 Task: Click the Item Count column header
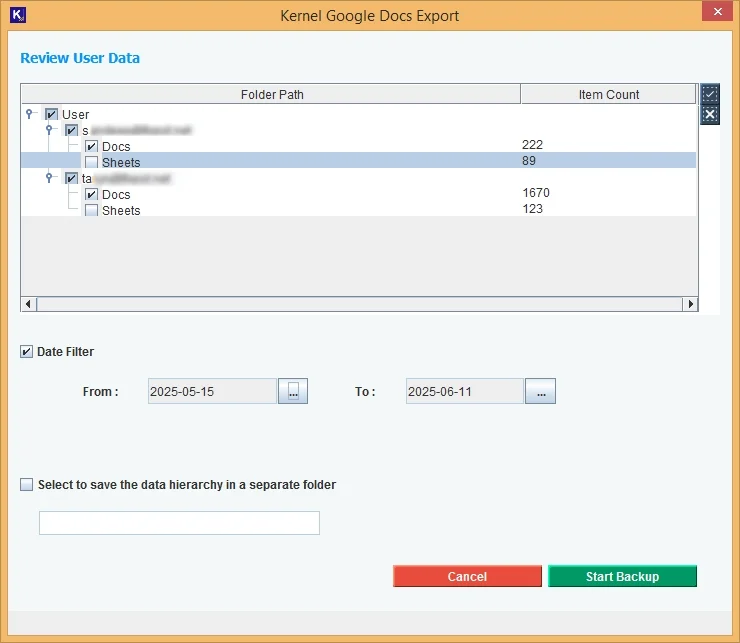pyautogui.click(x=608, y=94)
